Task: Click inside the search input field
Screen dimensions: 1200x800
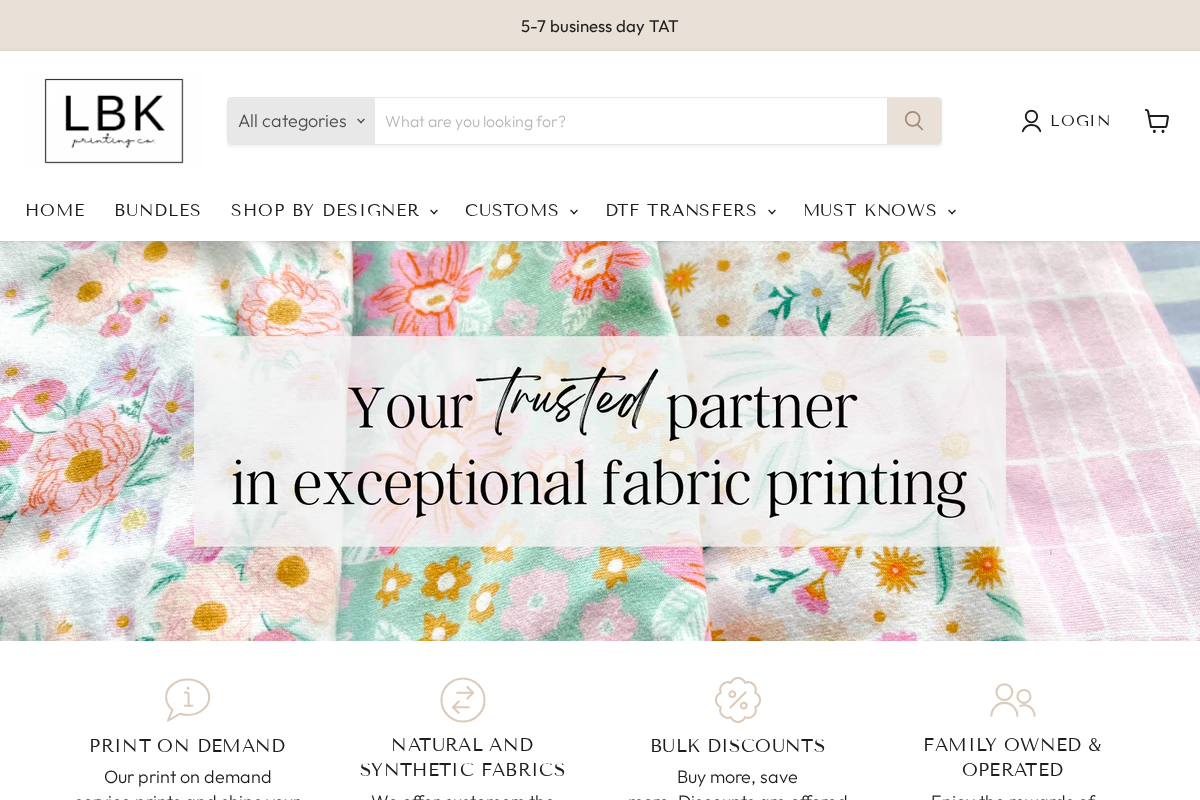Action: [630, 120]
